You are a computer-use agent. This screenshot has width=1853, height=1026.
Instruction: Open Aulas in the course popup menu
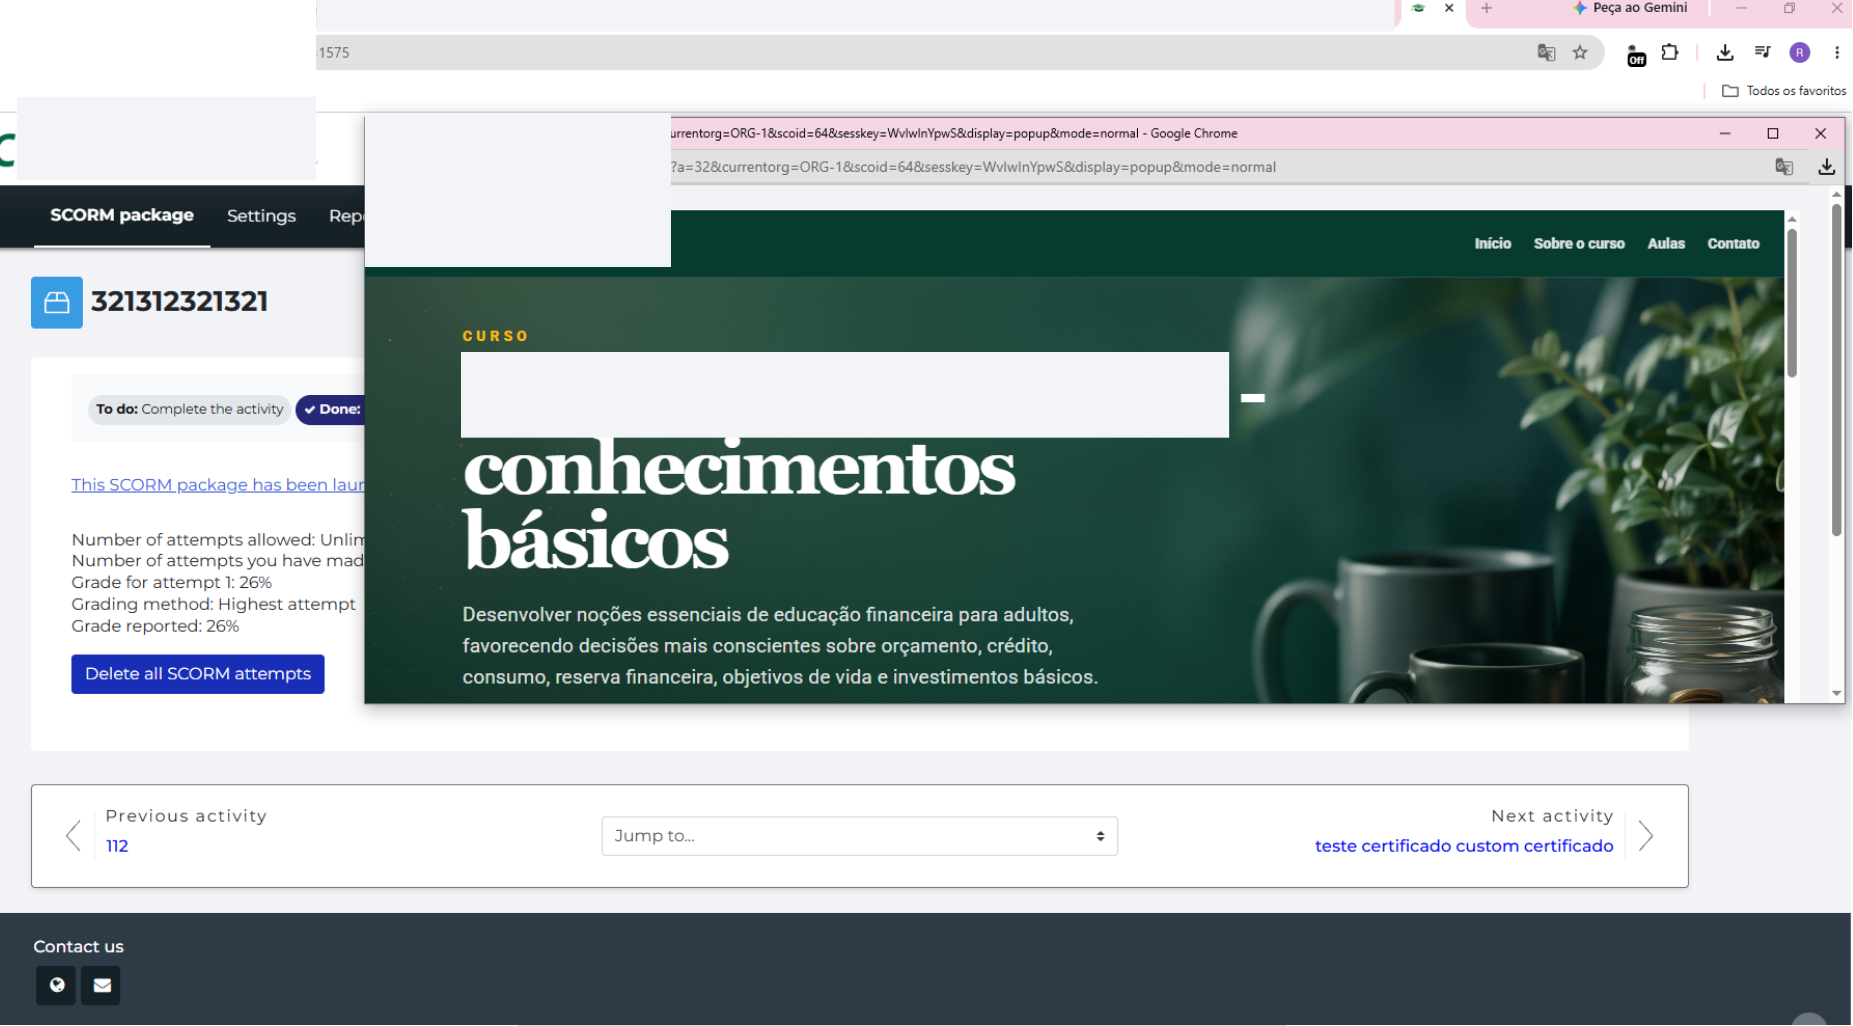[x=1666, y=244]
